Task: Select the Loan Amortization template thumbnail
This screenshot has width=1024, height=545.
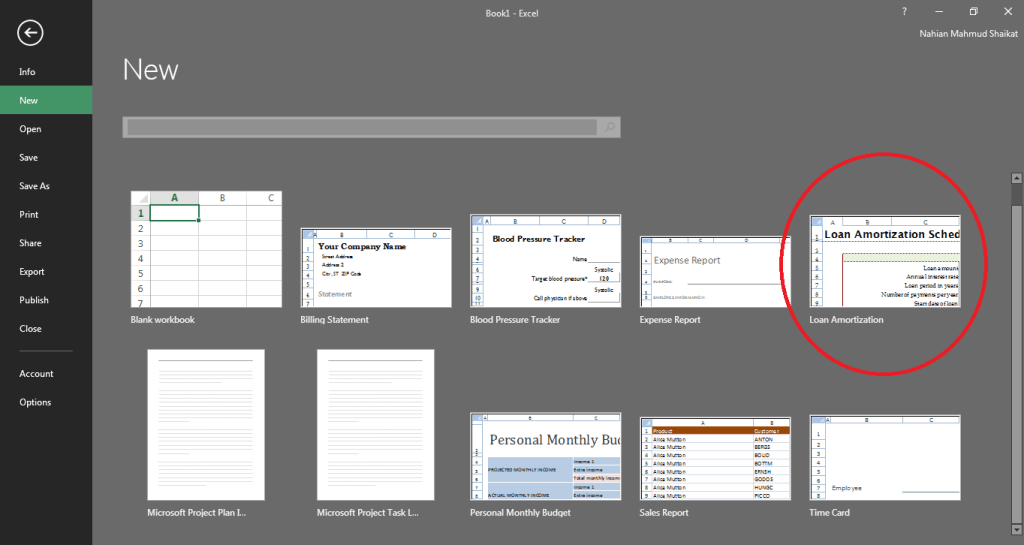Action: click(x=885, y=261)
